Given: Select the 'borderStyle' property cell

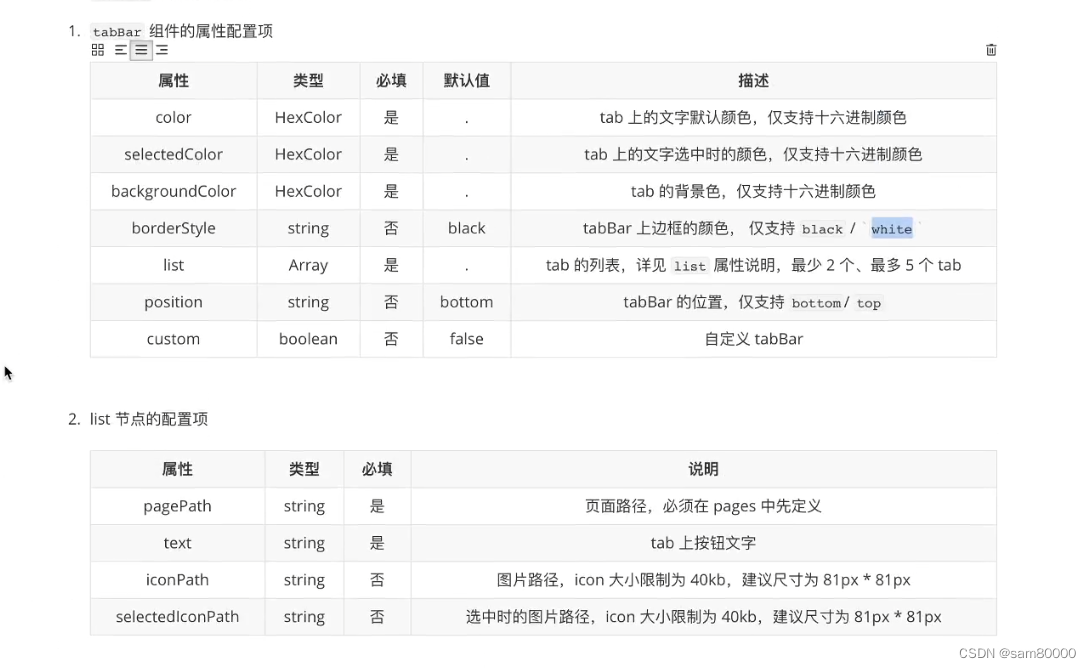Looking at the screenshot, I should point(173,228).
